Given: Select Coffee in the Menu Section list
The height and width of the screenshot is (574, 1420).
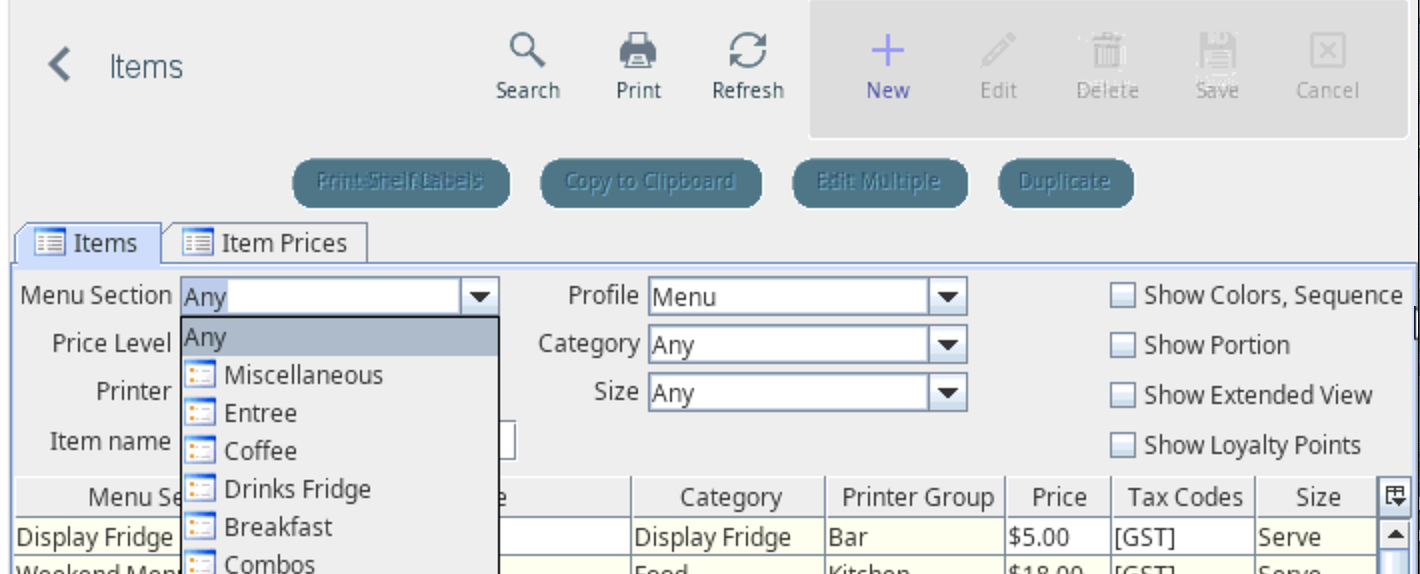Looking at the screenshot, I should pos(340,451).
